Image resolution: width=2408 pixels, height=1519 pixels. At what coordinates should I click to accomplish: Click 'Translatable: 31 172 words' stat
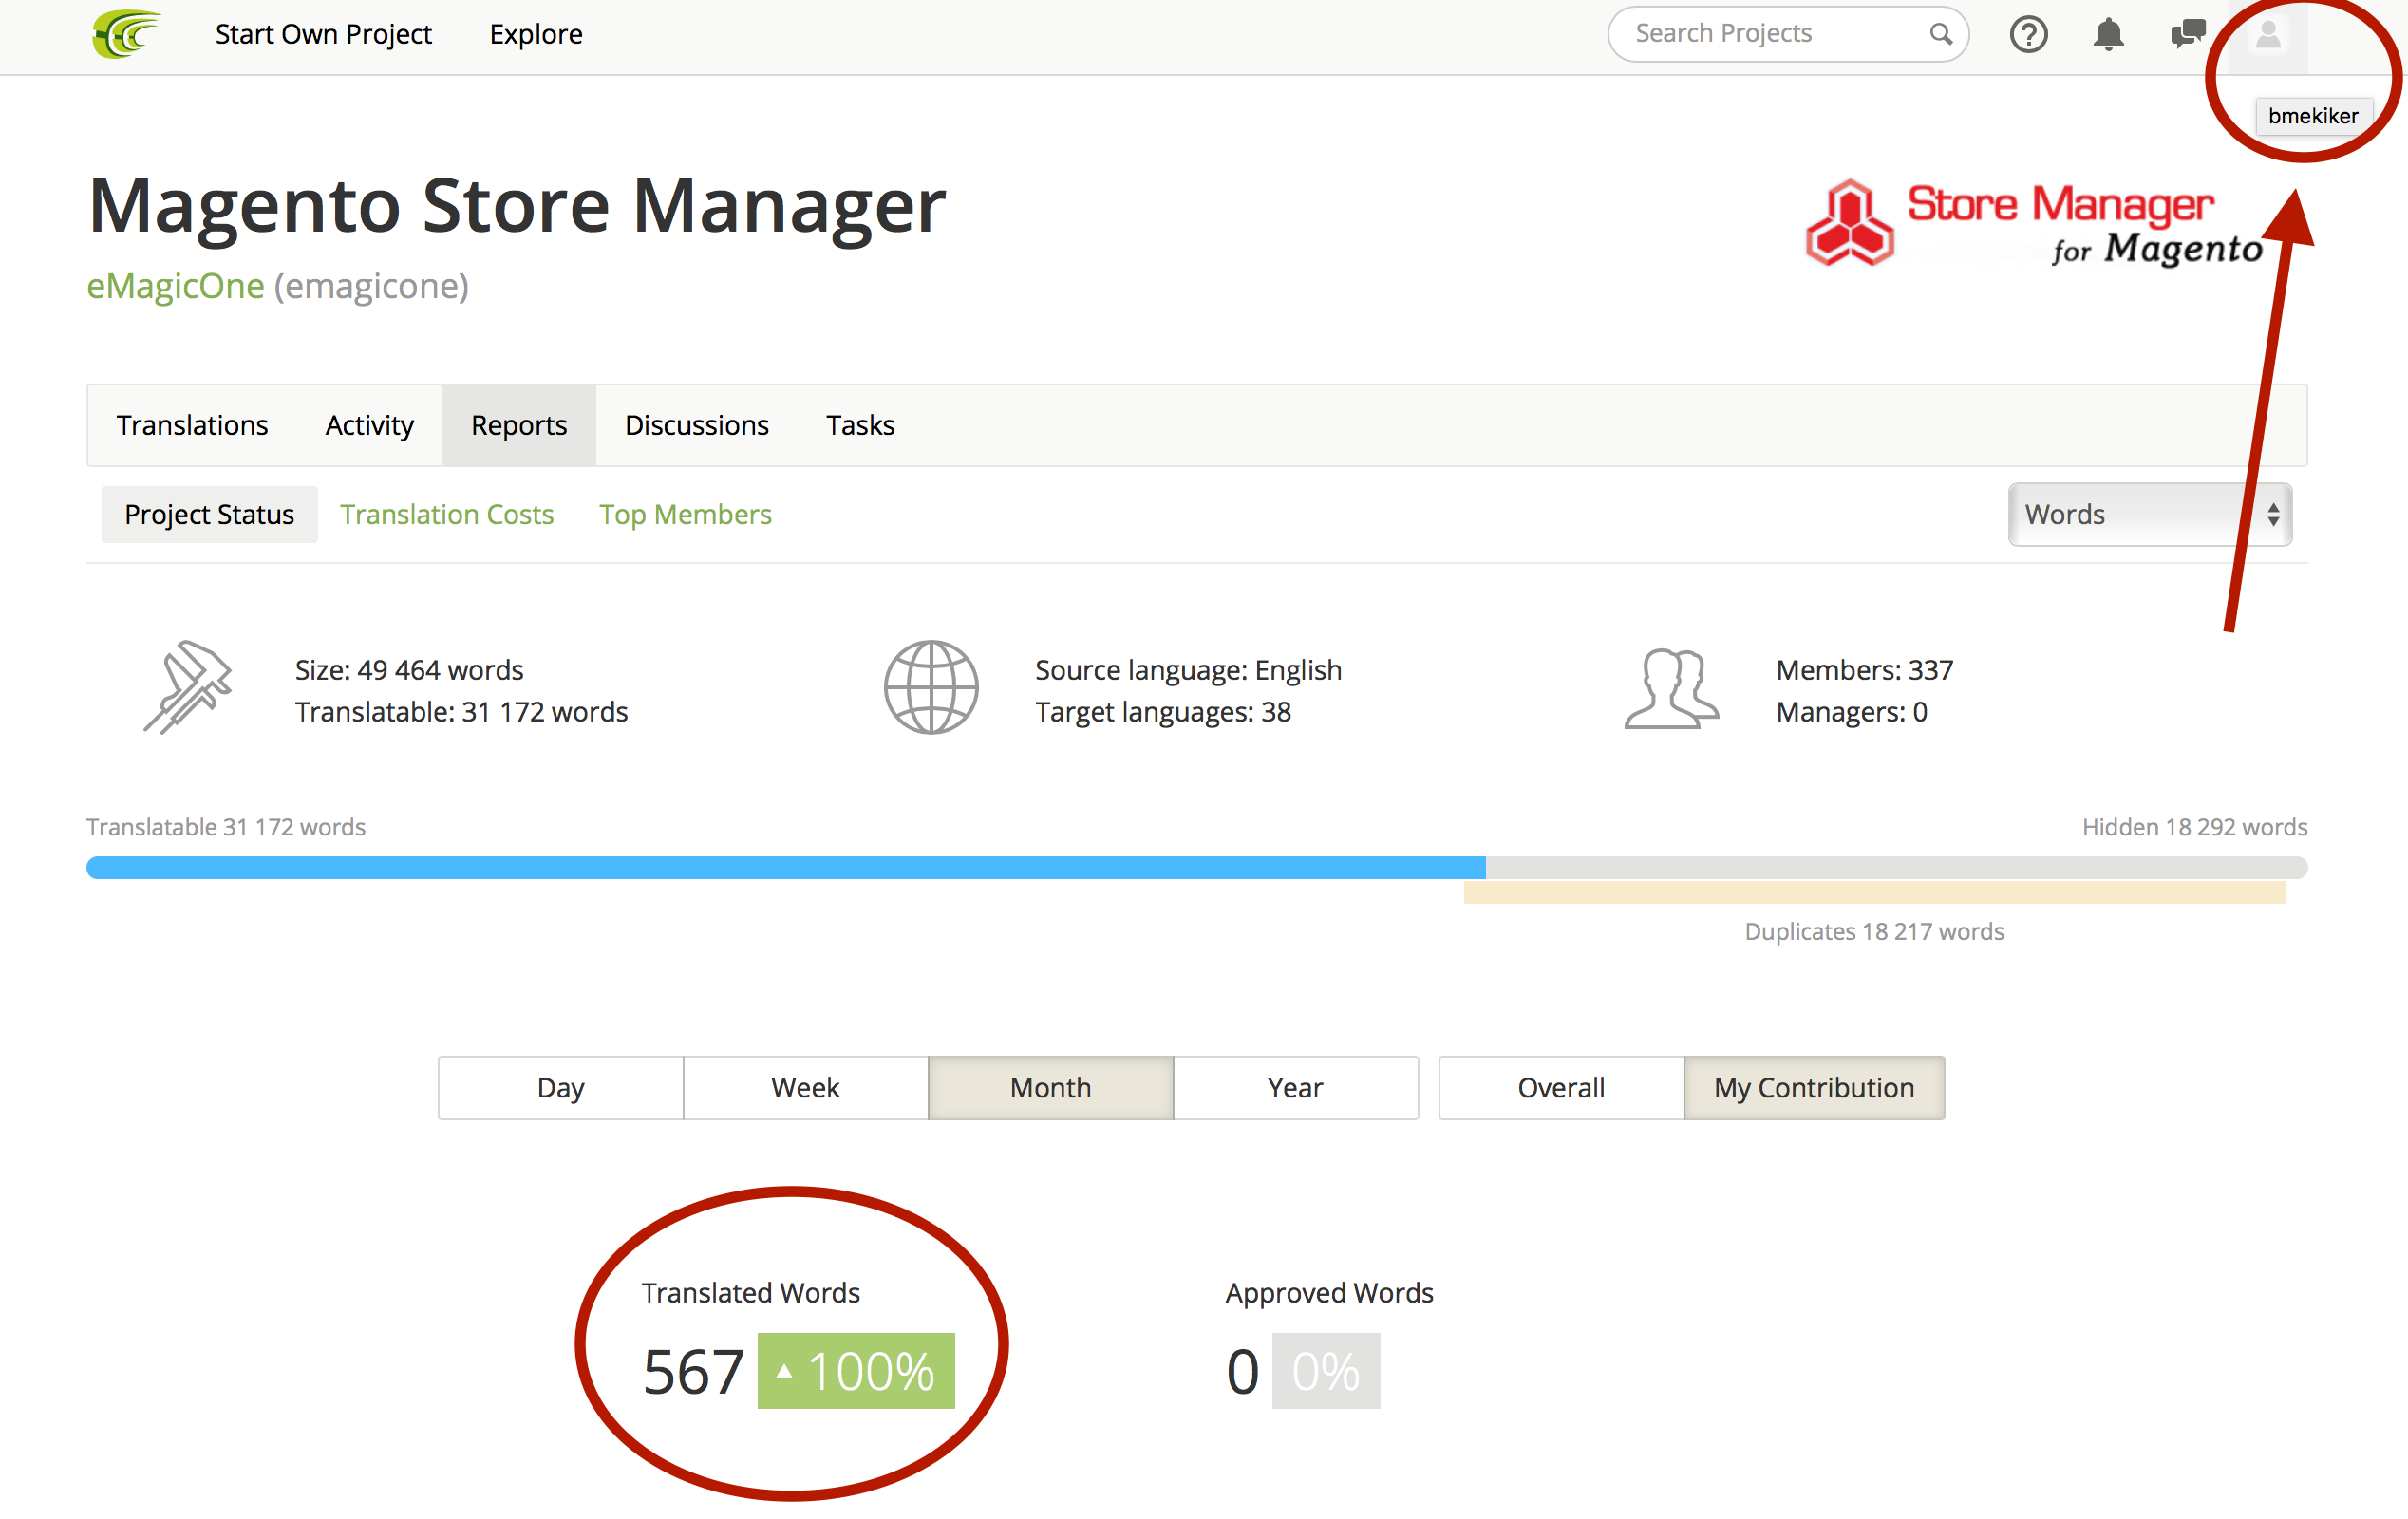tap(461, 711)
